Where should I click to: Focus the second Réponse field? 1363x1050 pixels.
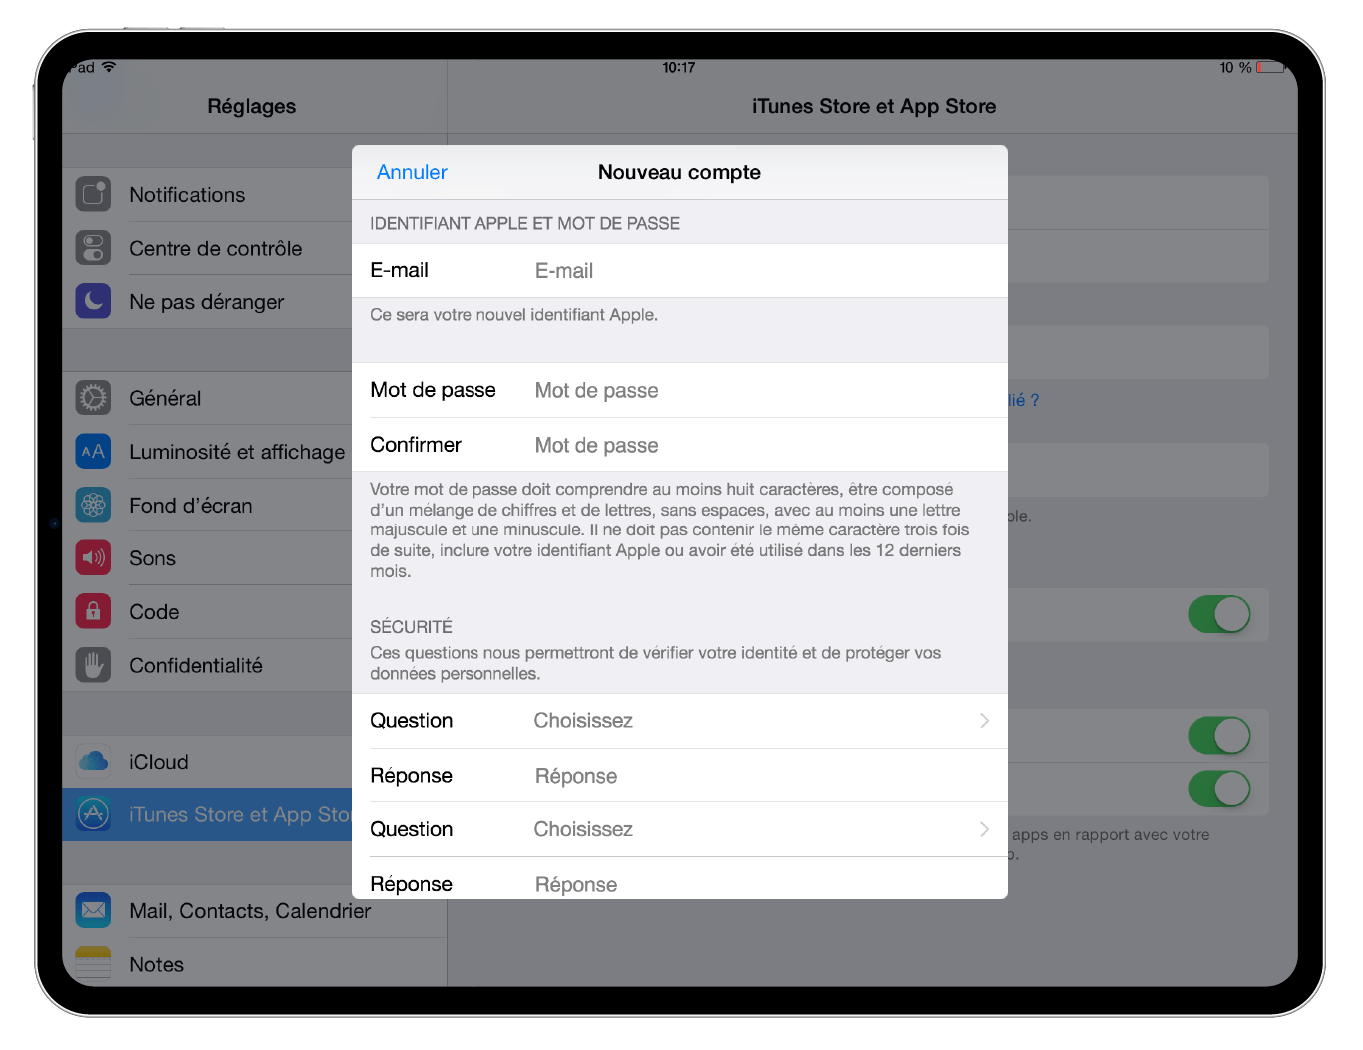680,880
